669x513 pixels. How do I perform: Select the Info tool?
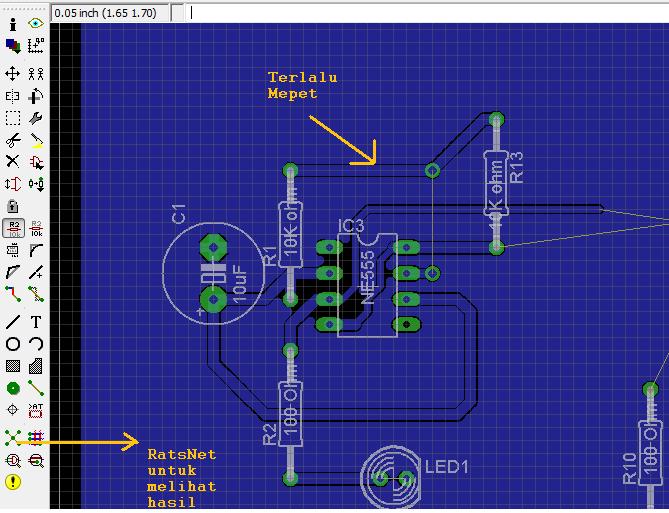pyautogui.click(x=13, y=23)
